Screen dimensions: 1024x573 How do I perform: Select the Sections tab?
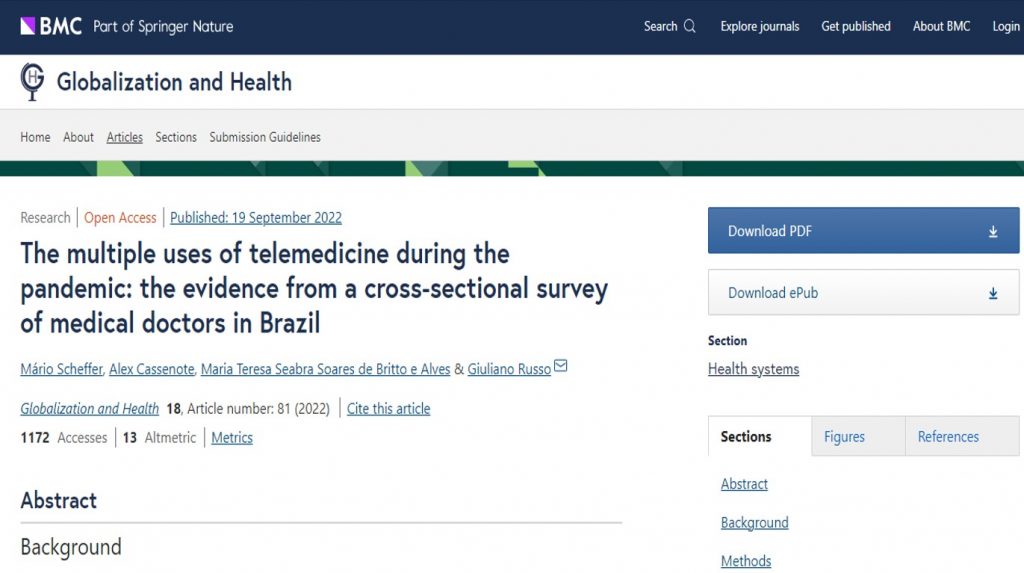[x=746, y=437]
